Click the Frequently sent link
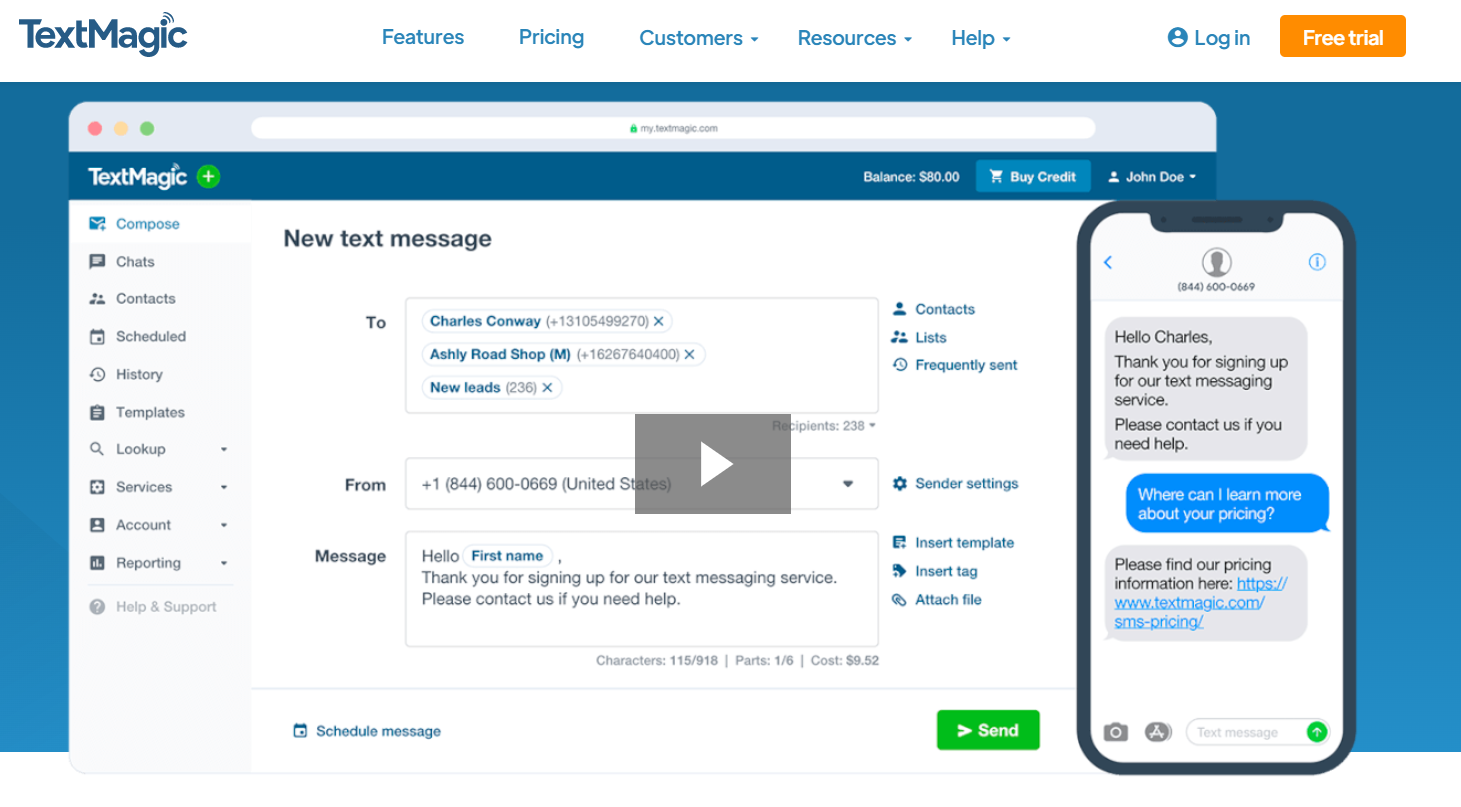 coord(955,365)
